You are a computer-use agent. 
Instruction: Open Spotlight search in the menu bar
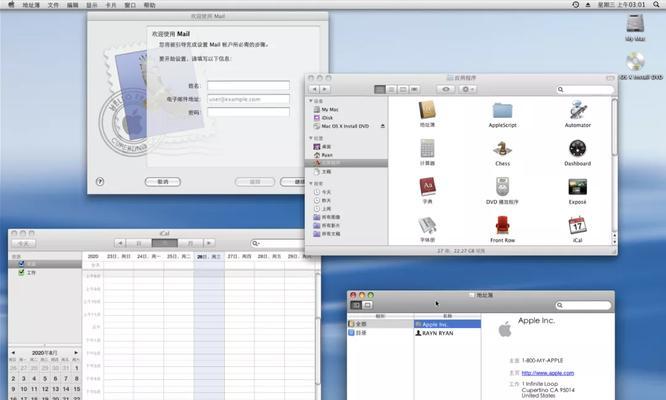pos(656,5)
